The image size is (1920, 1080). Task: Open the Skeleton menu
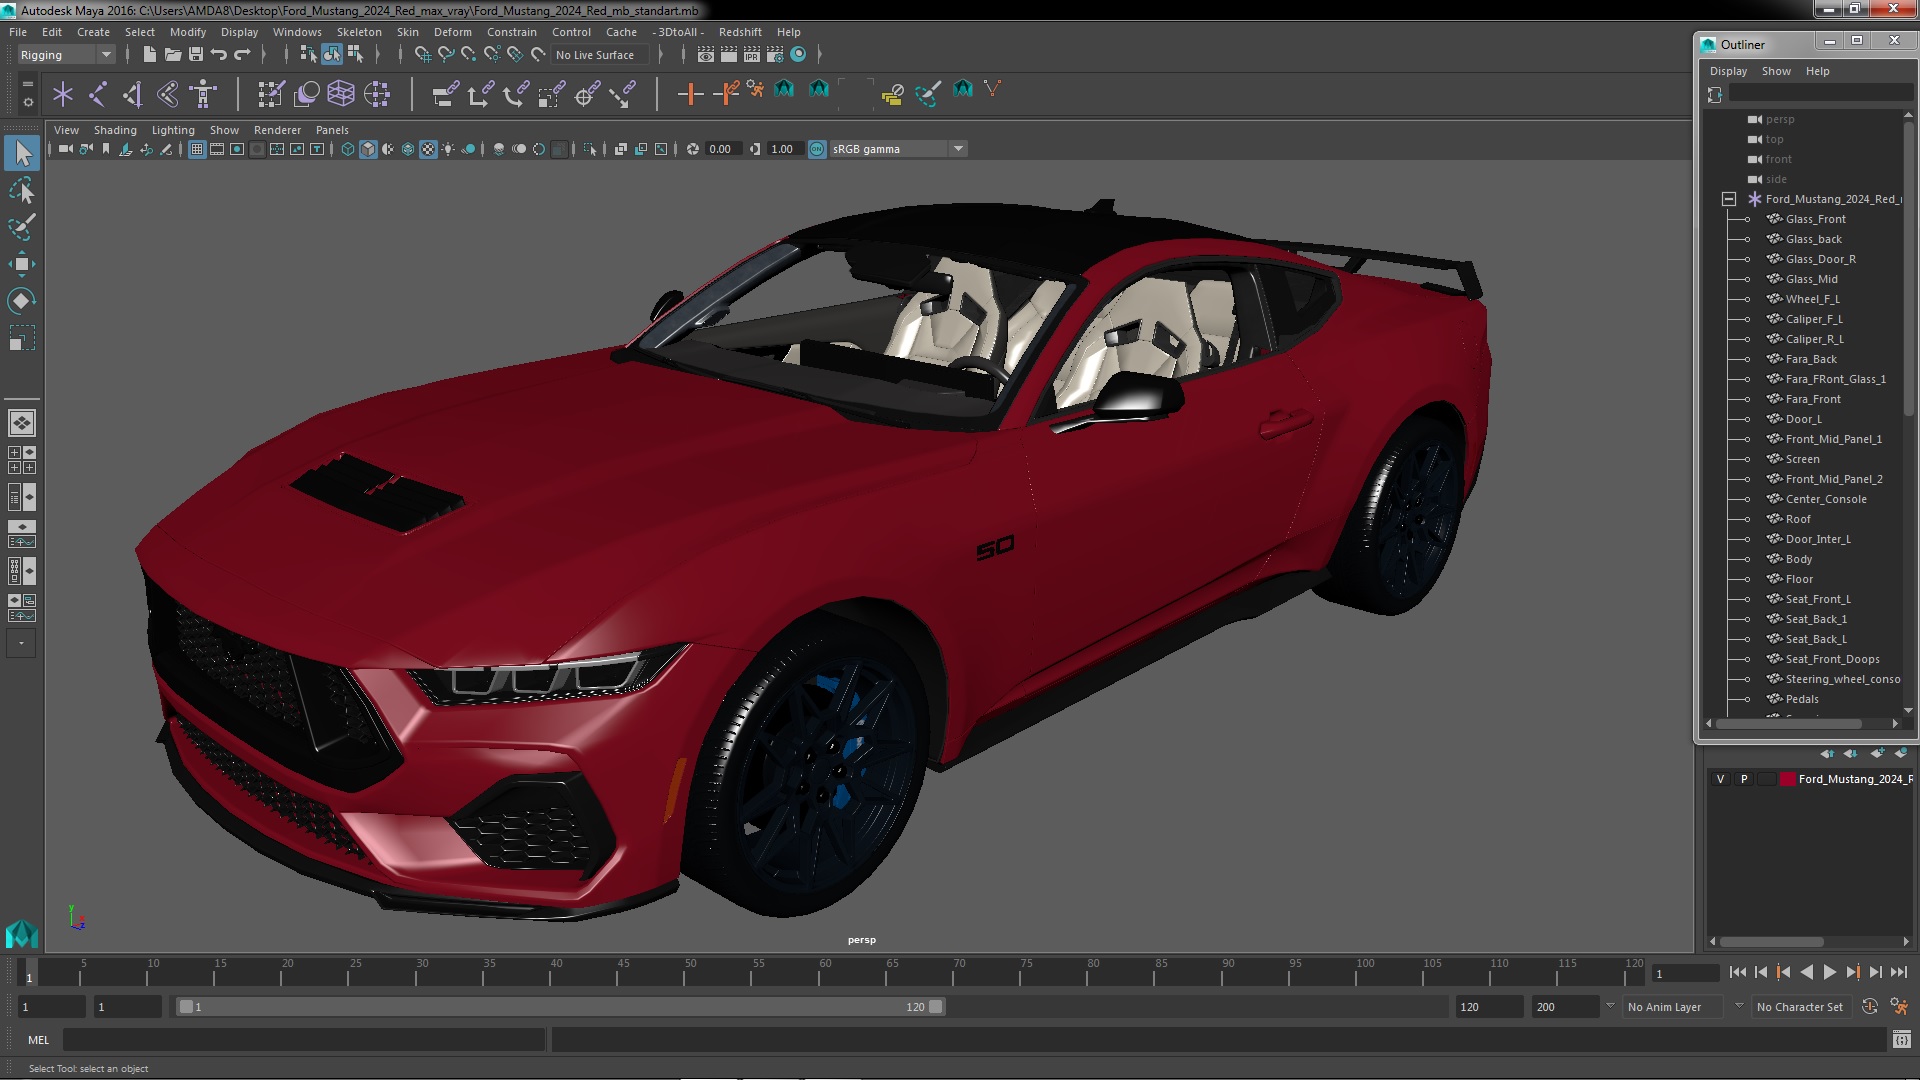pyautogui.click(x=359, y=32)
